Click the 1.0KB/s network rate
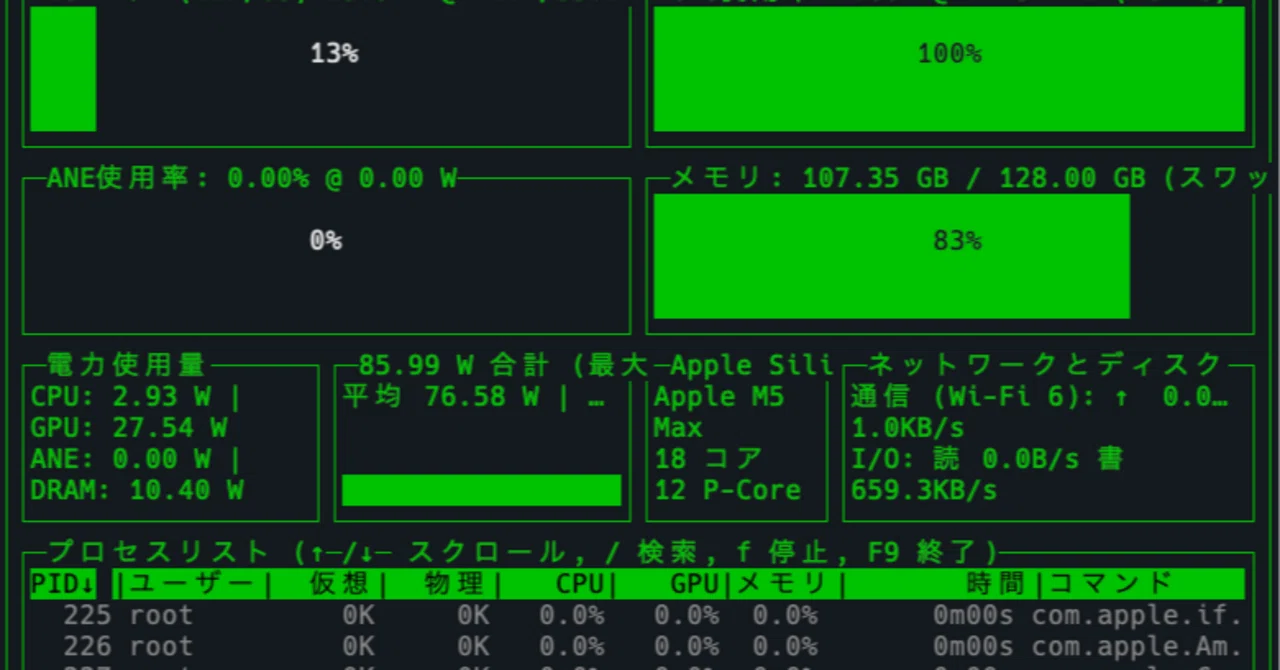 pos(908,428)
